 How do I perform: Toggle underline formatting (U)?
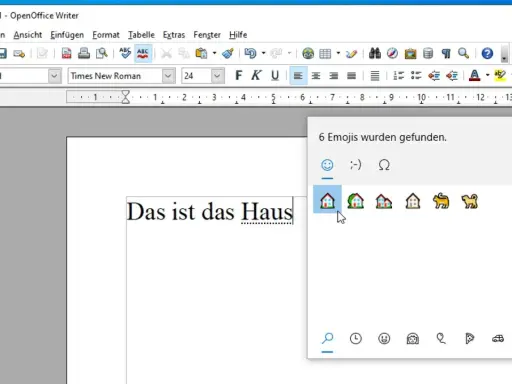(x=275, y=76)
